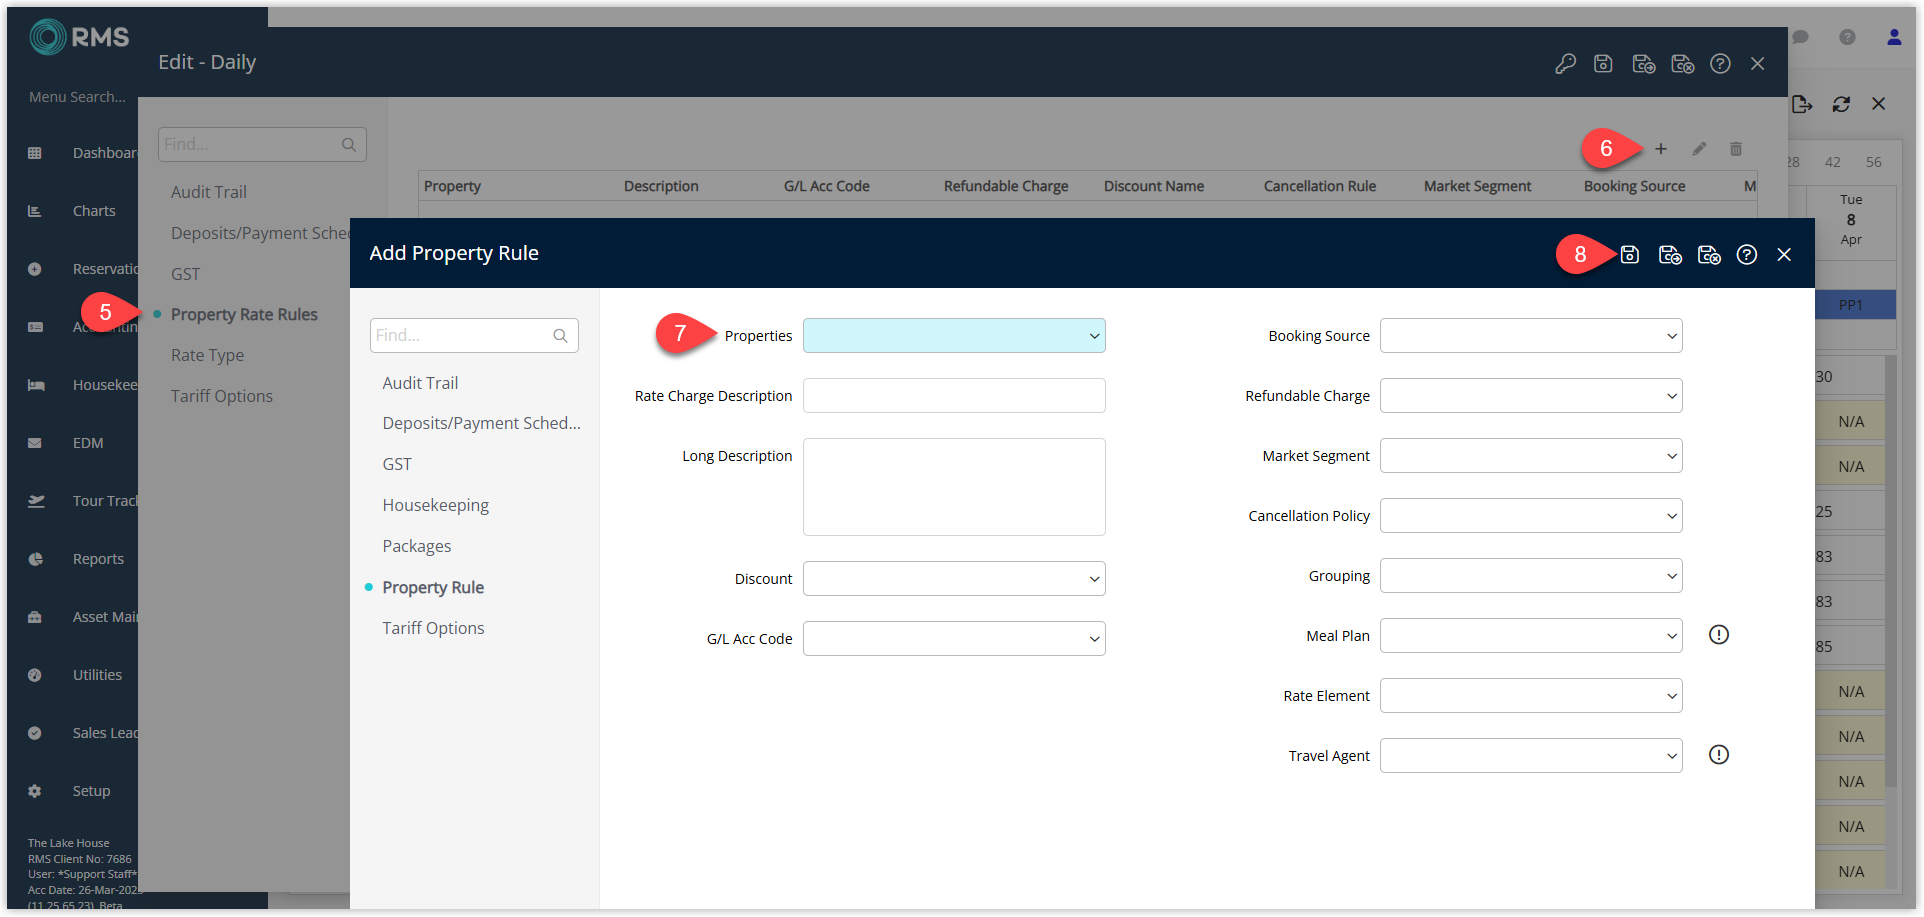Open the Grouping dropdown
Viewport: 1924px width, 917px height.
point(1531,576)
